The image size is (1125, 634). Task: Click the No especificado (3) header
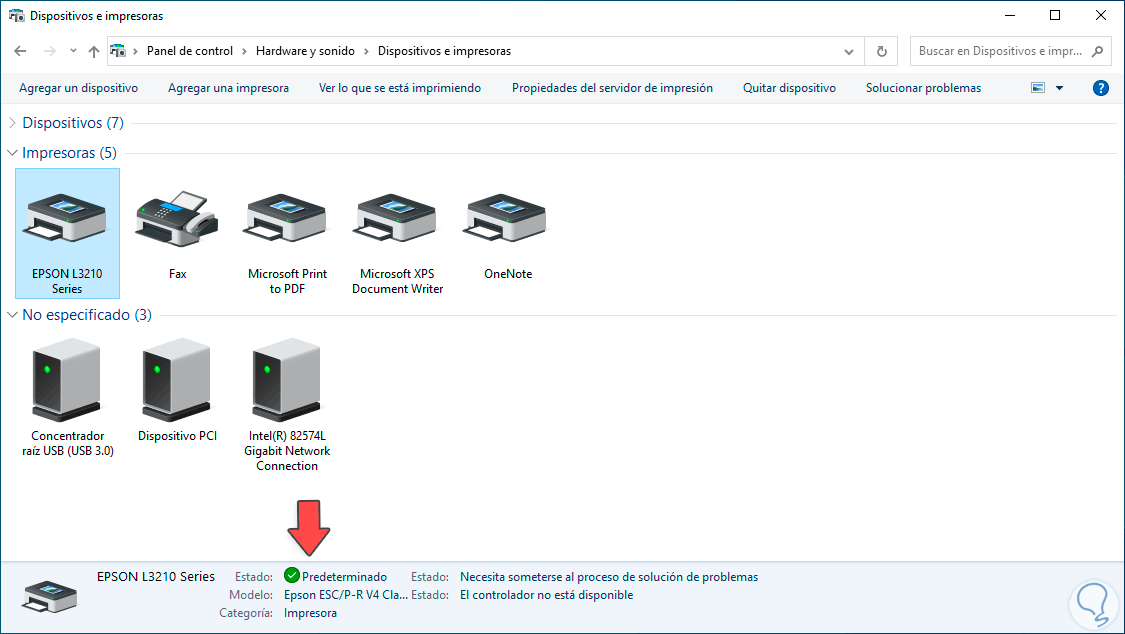[87, 315]
